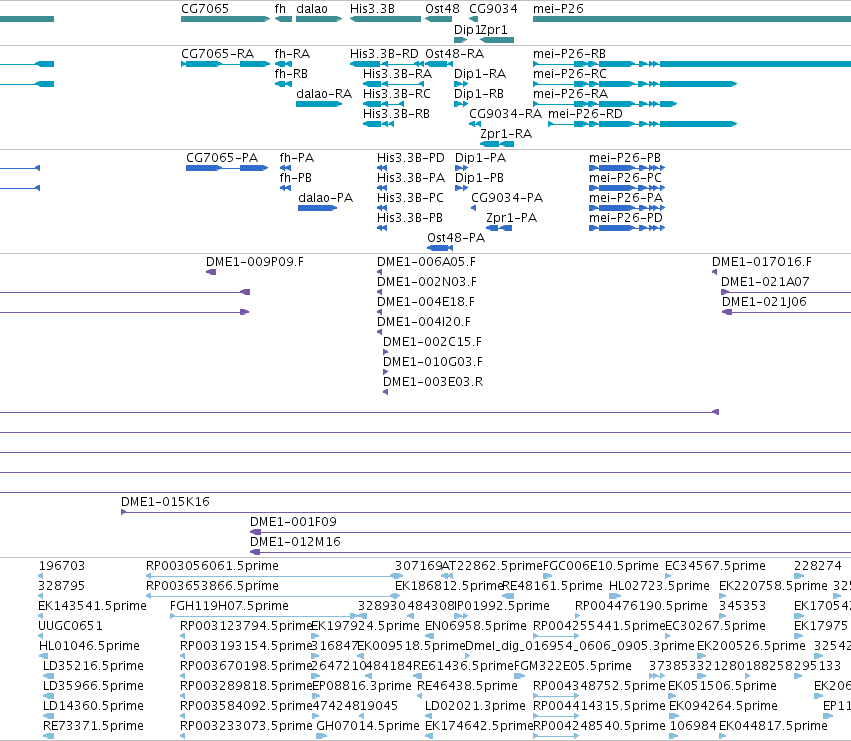Click the DME1-001F09 clone label
The image size is (851, 741).
[293, 522]
